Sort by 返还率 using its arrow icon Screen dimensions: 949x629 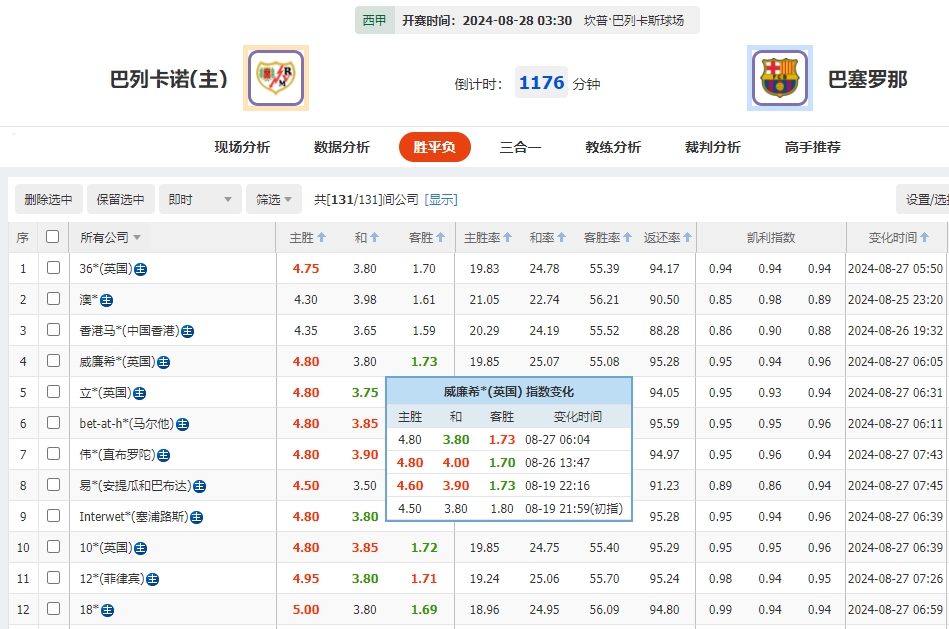(687, 237)
